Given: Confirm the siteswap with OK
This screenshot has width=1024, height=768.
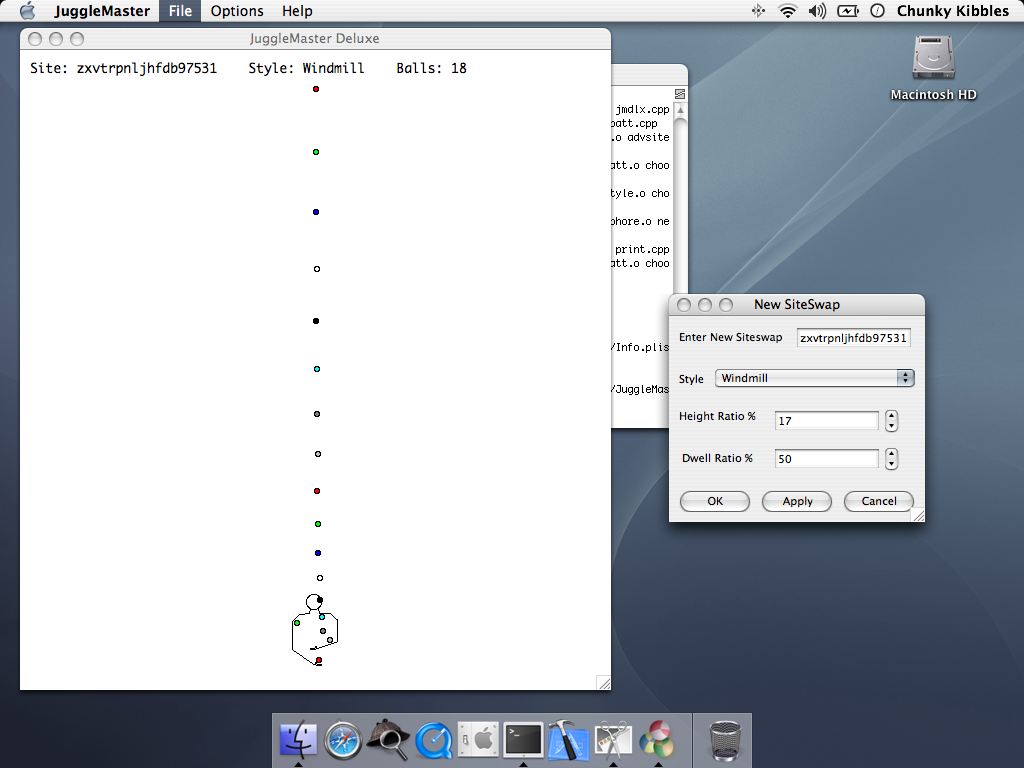Looking at the screenshot, I should 715,501.
